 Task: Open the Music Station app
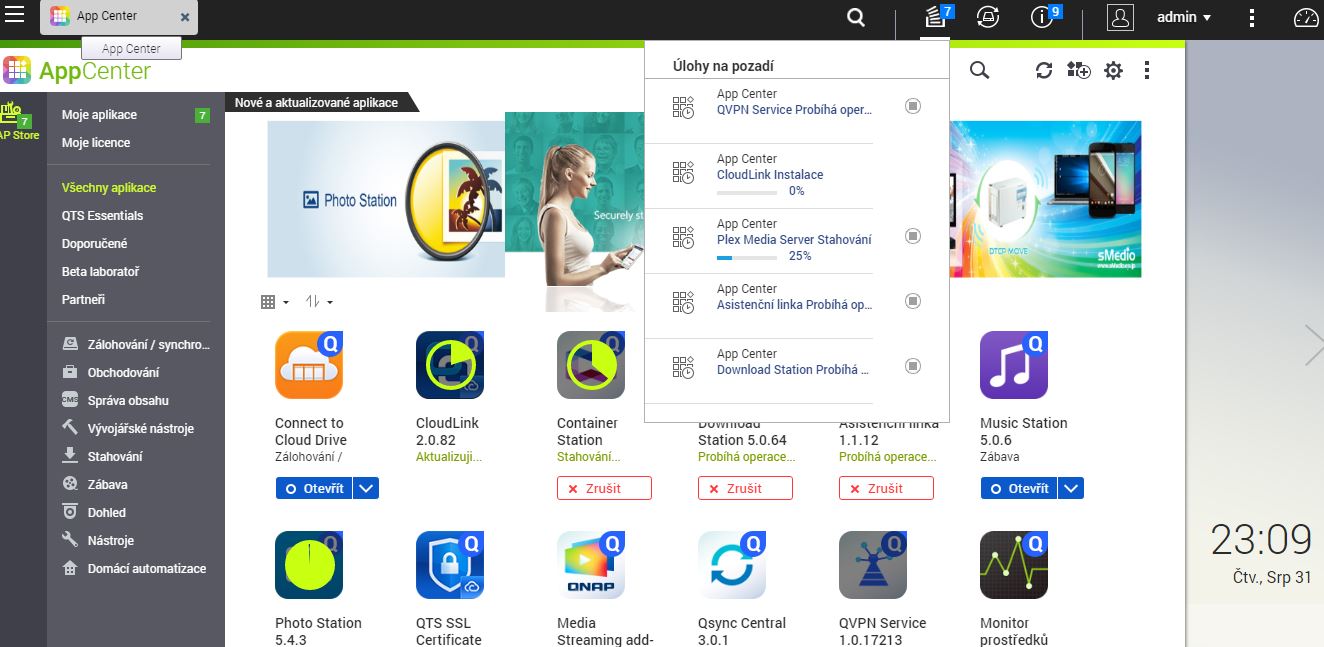tap(1019, 488)
